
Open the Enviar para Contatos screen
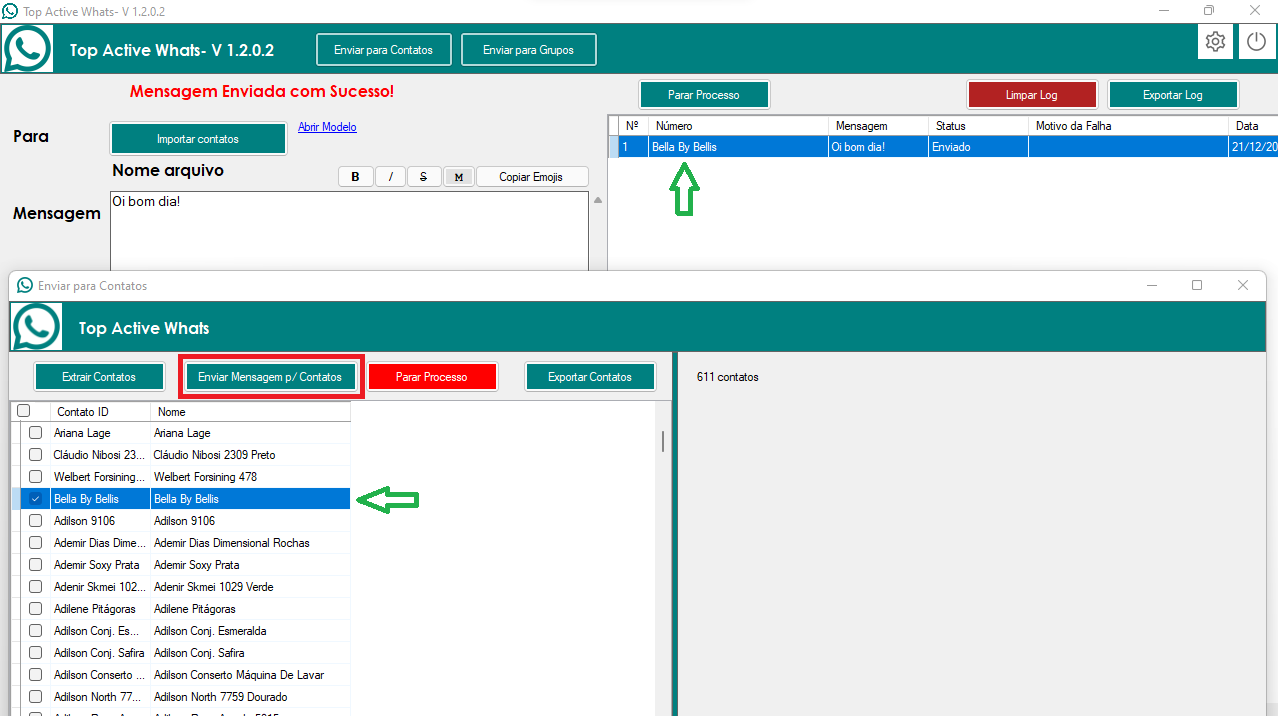pos(384,50)
